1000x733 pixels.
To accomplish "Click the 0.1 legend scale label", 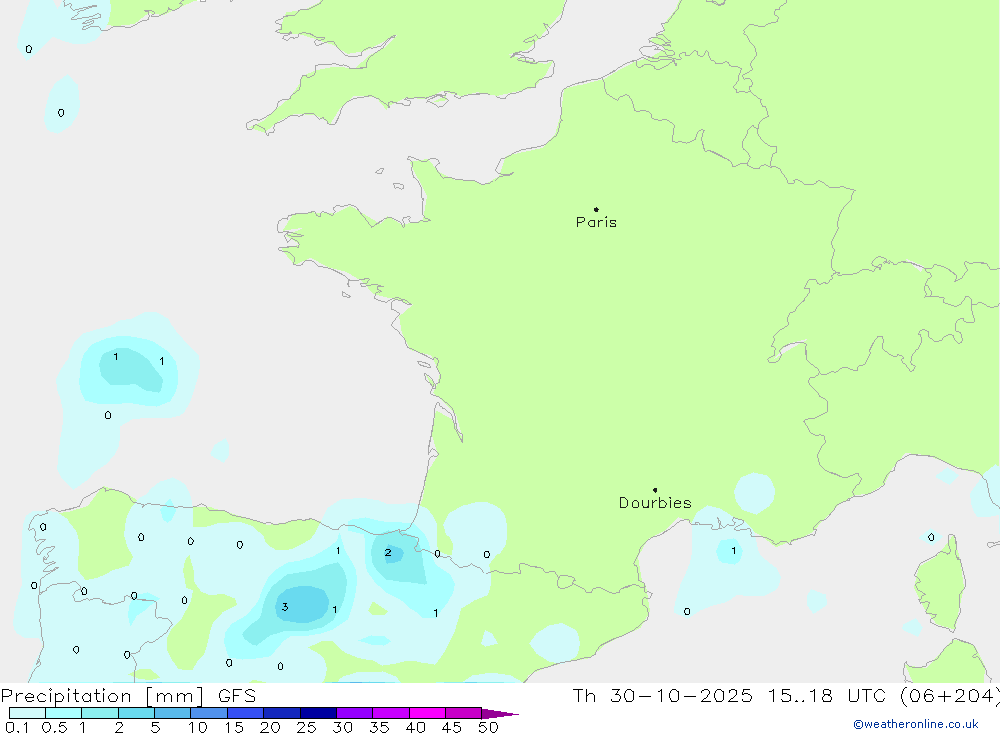I will [x=17, y=727].
